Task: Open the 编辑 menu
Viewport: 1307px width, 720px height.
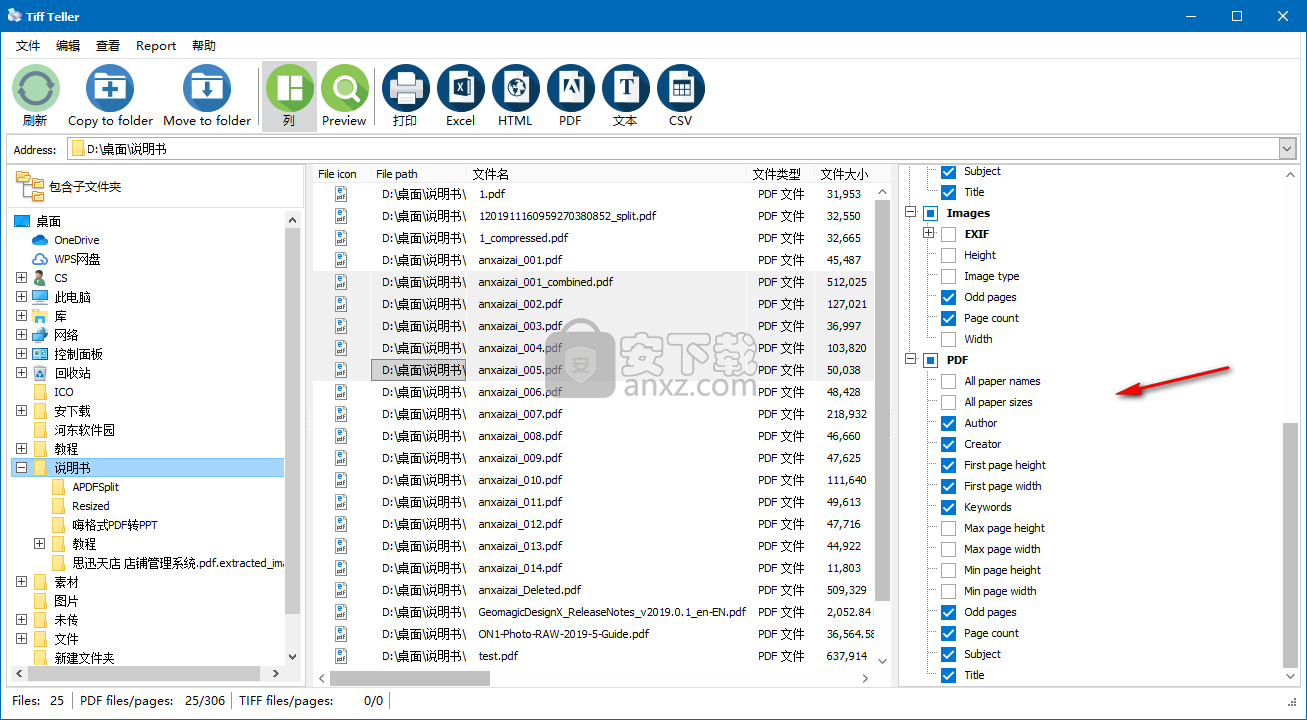Action: click(x=68, y=46)
